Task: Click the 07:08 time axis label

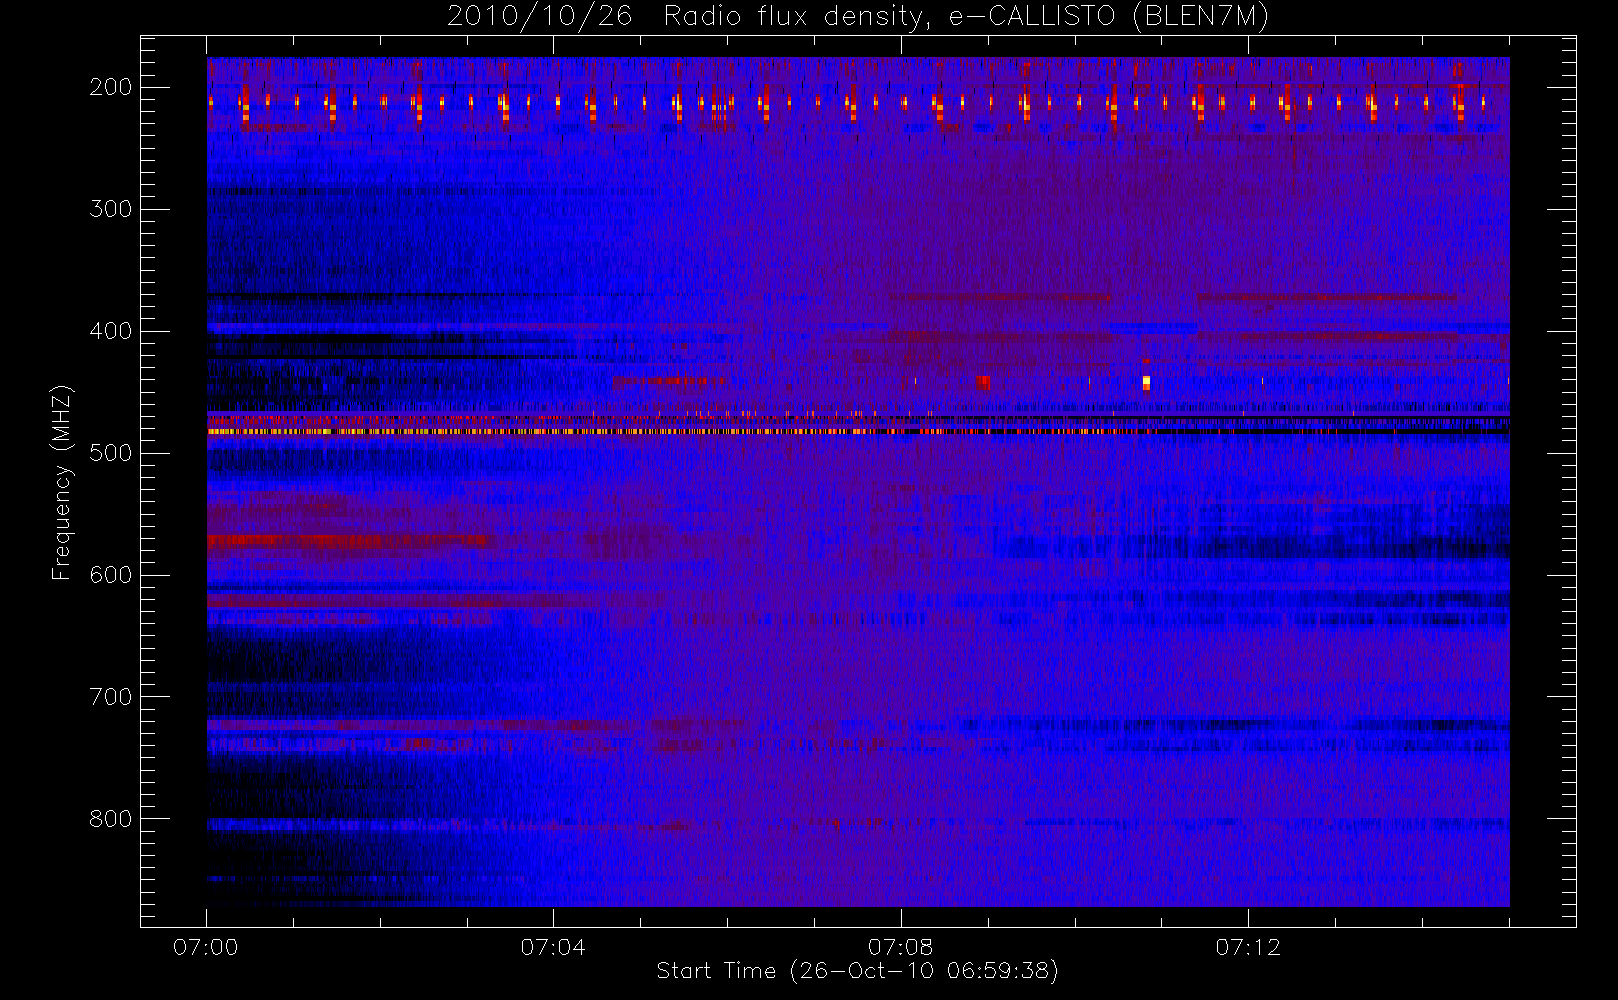Action: pos(900,947)
